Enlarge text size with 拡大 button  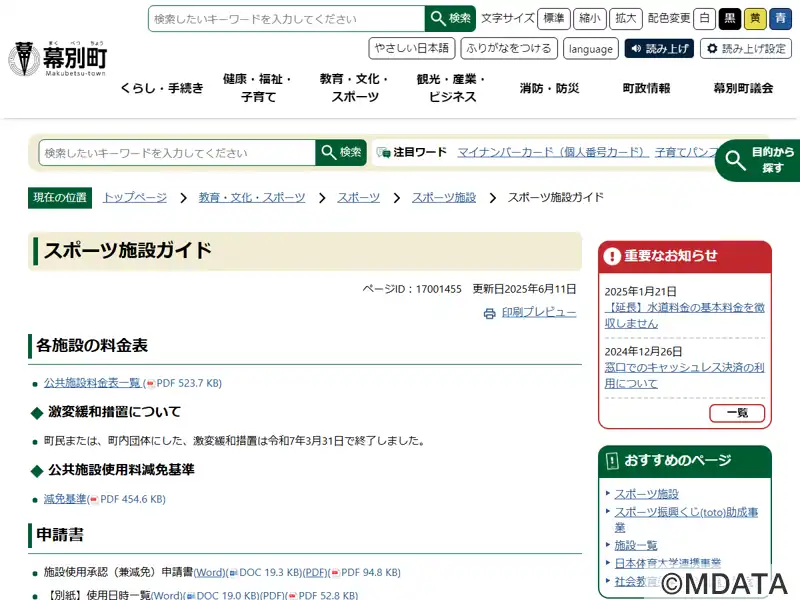tap(626, 18)
